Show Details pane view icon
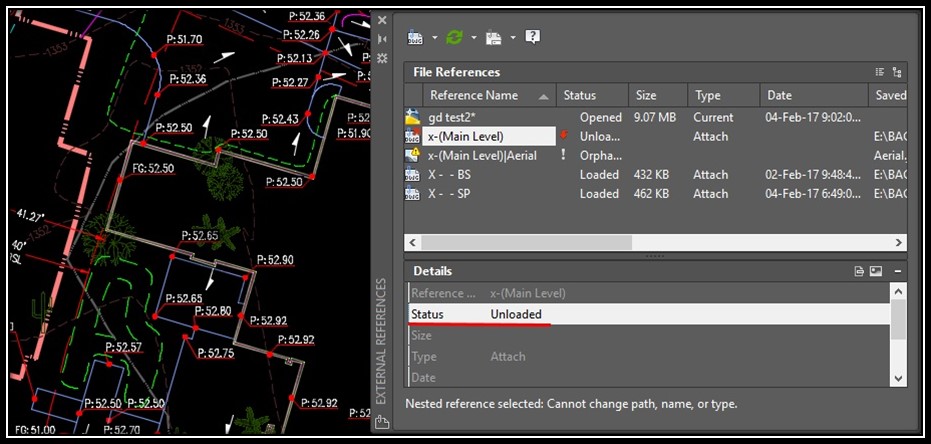 (859, 271)
